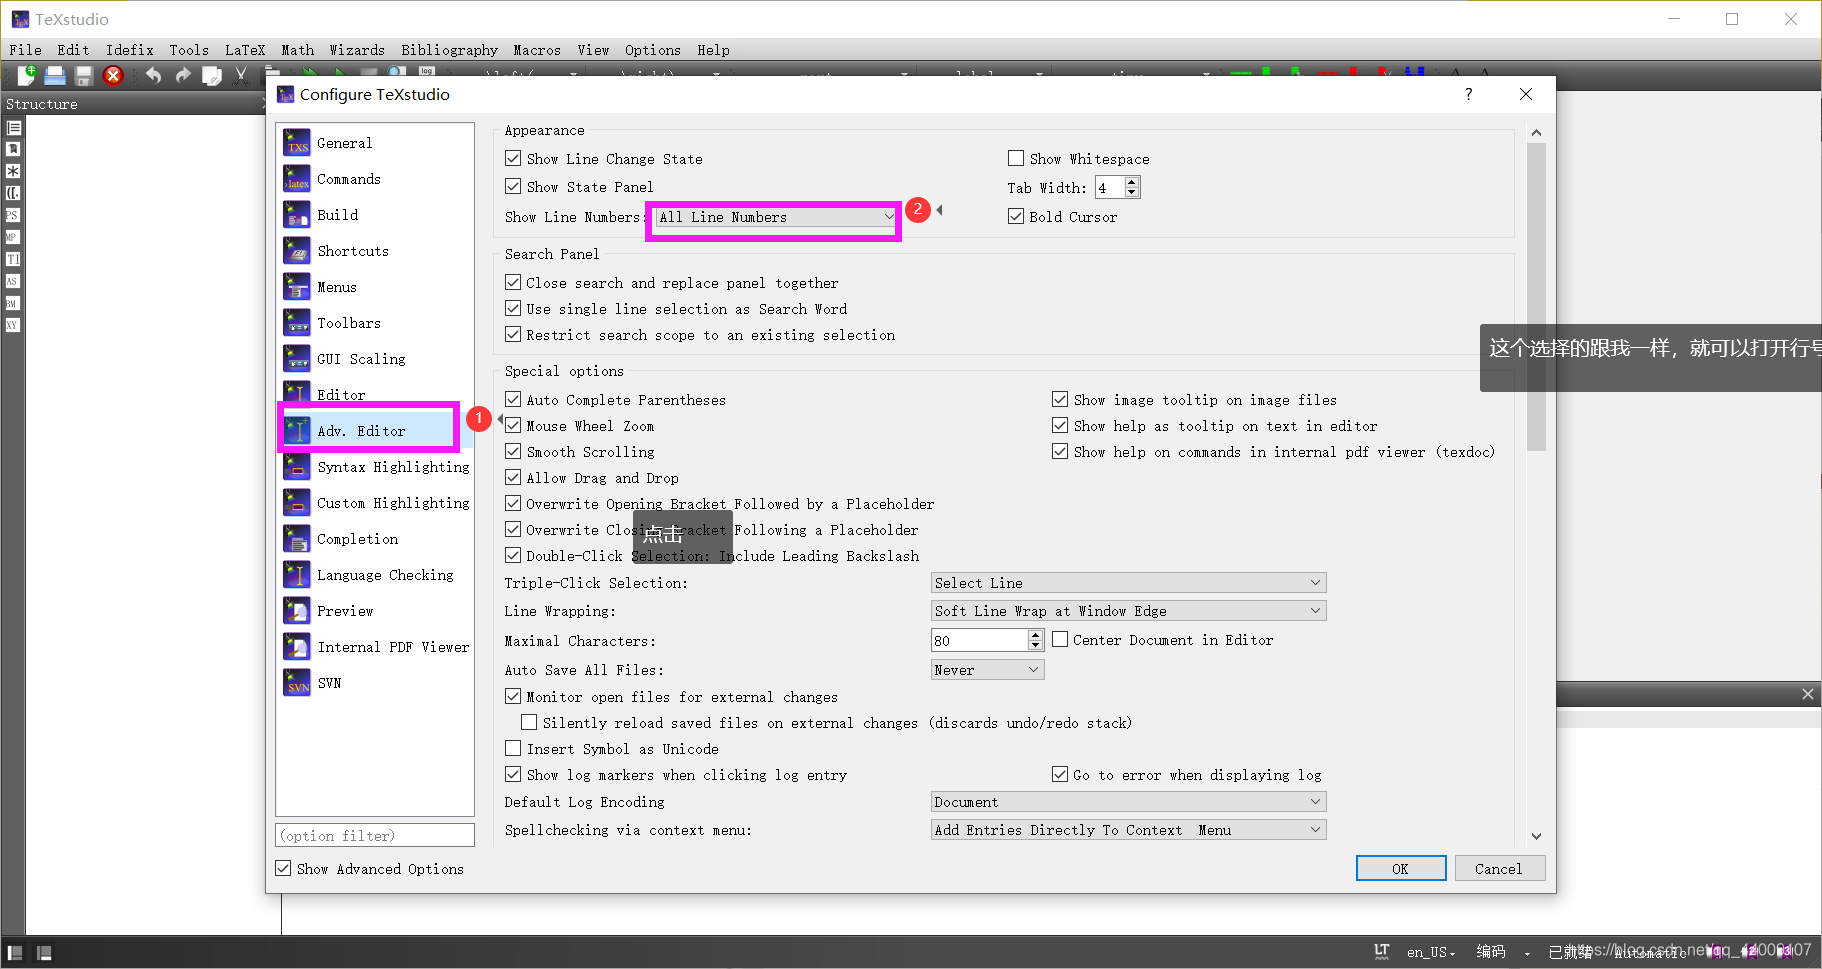Increase the Maximal Characters spinner value
The height and width of the screenshot is (969, 1822).
1035,635
